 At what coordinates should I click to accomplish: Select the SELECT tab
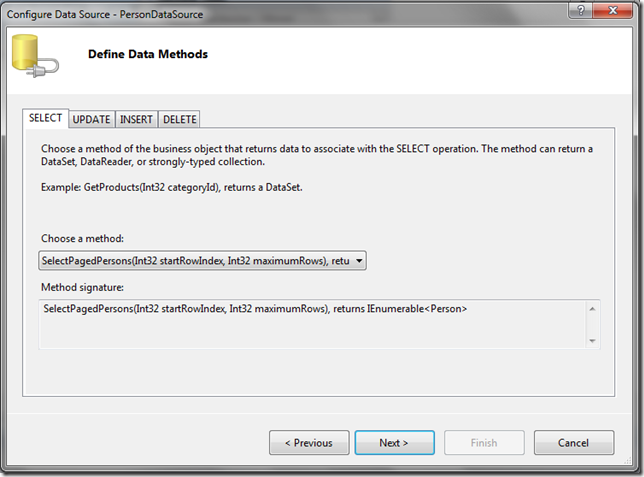(45, 118)
